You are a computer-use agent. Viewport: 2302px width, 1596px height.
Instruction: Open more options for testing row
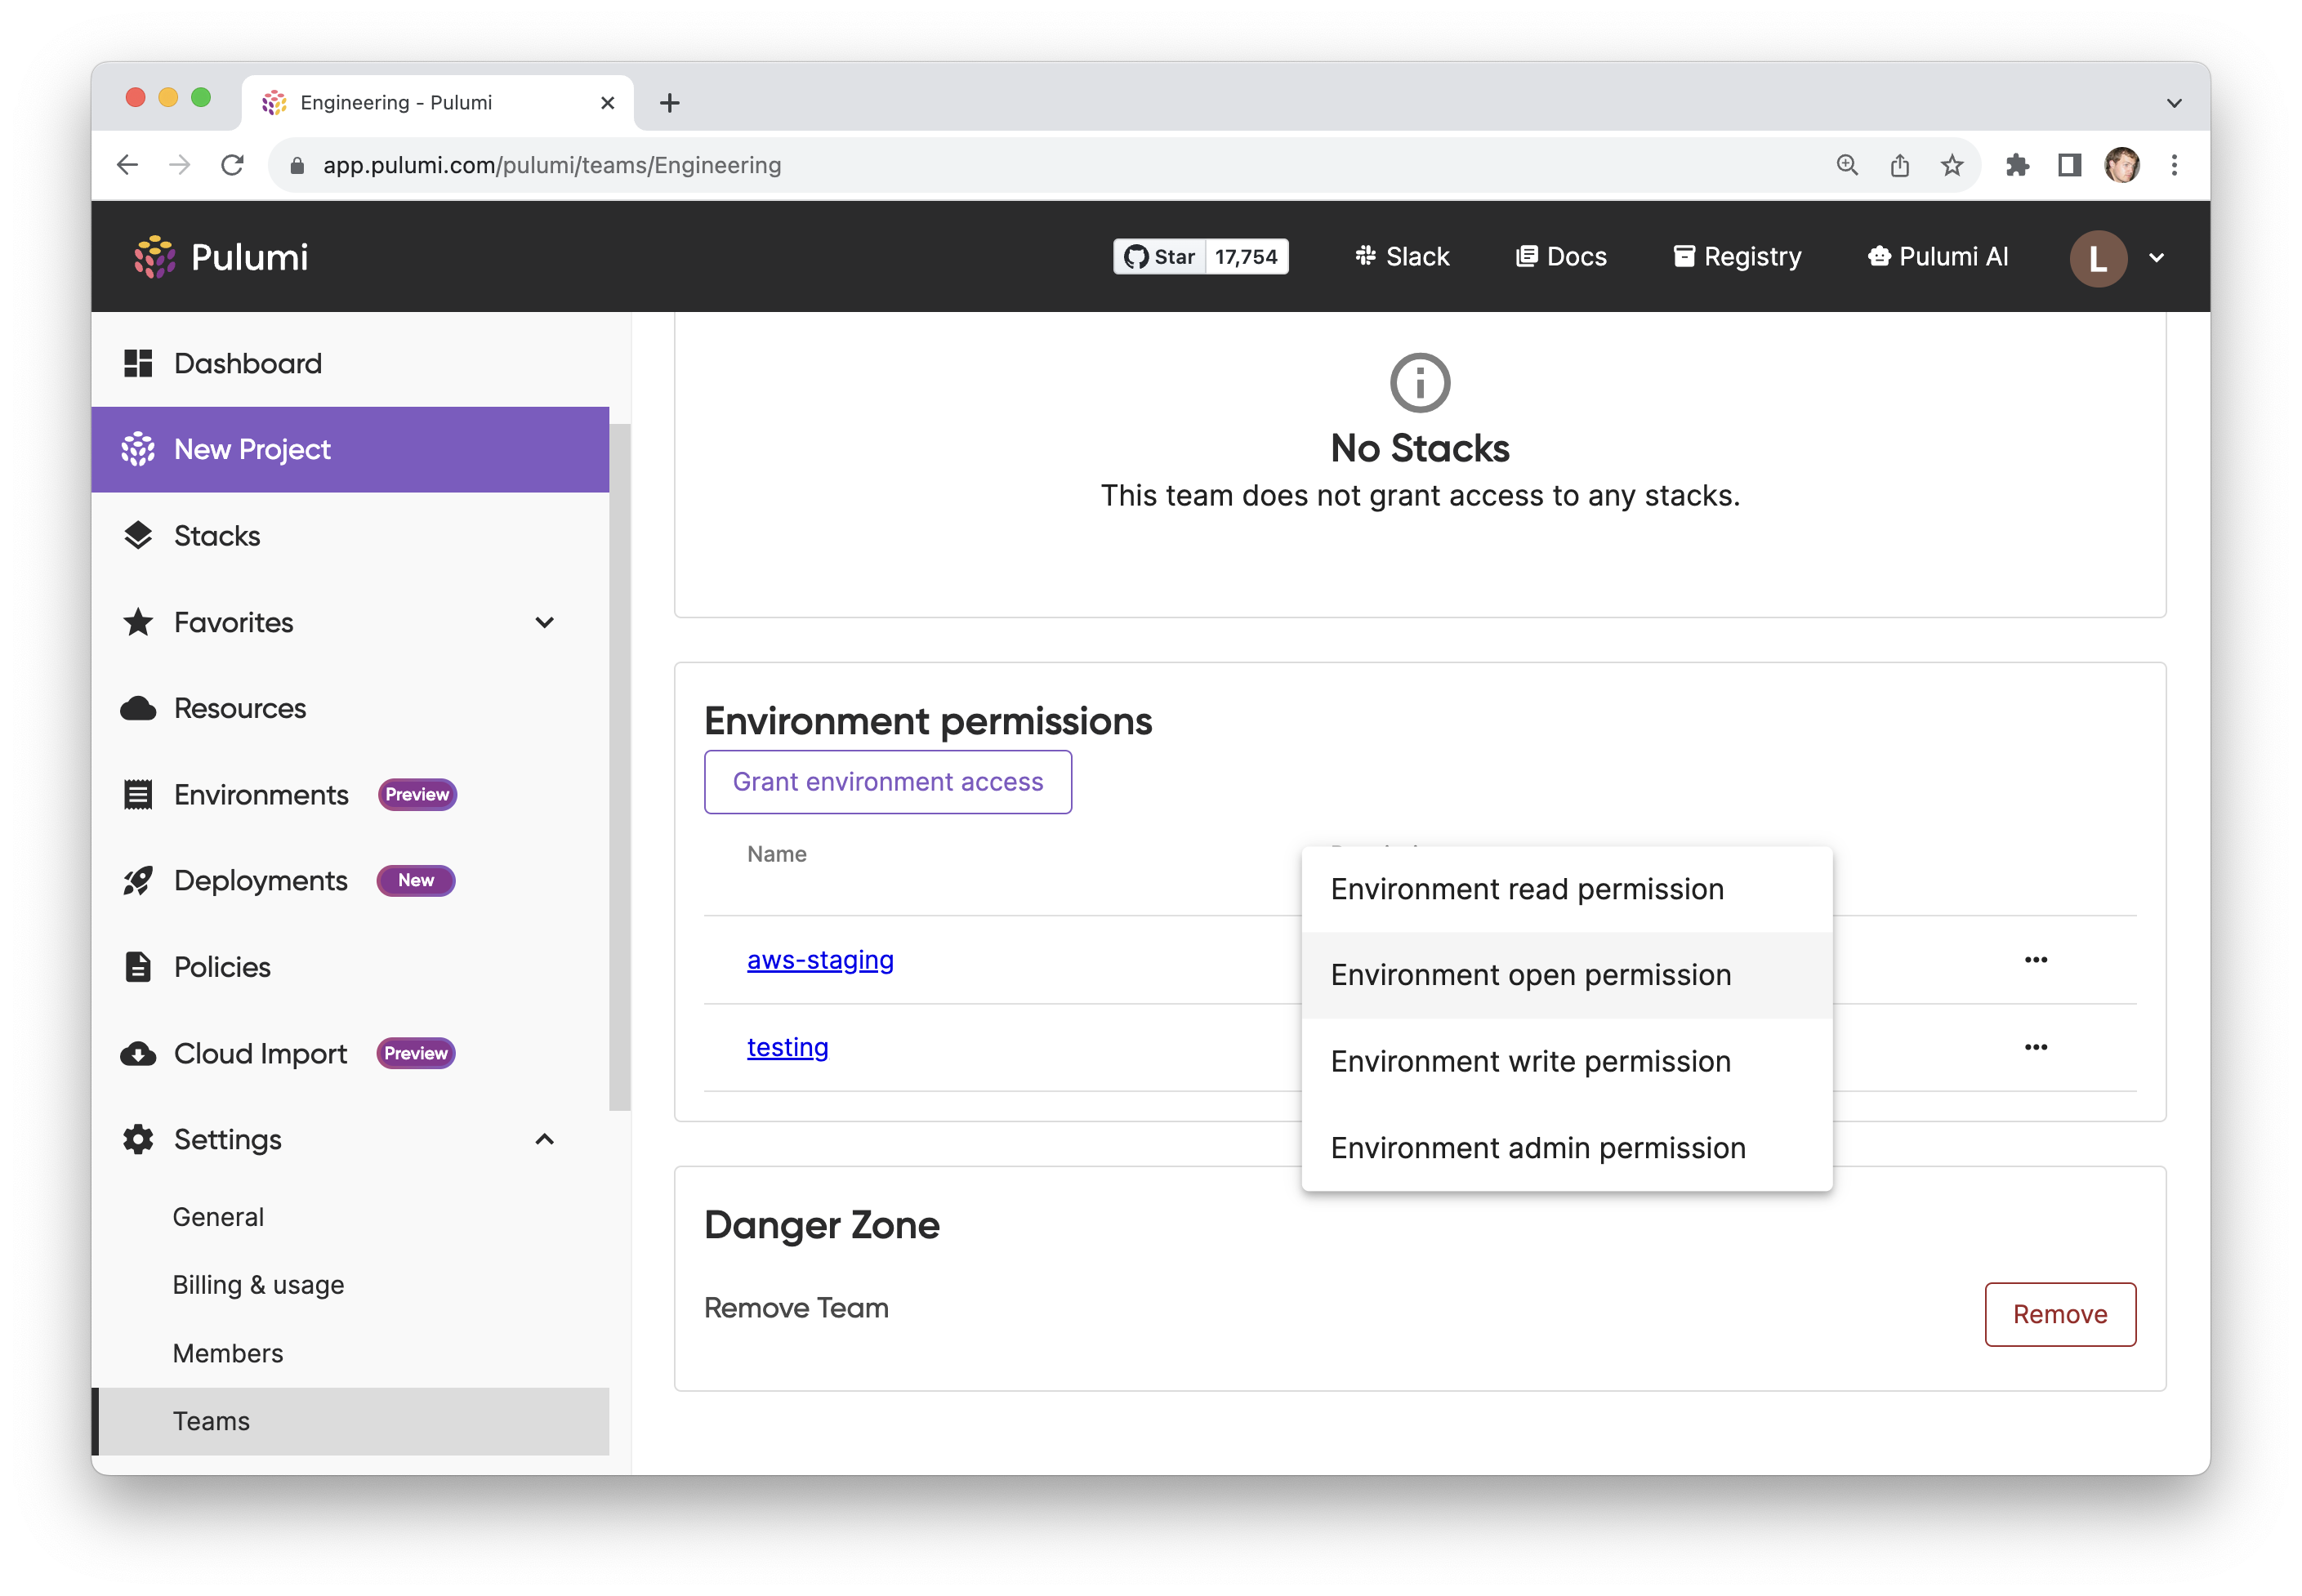2036,1047
